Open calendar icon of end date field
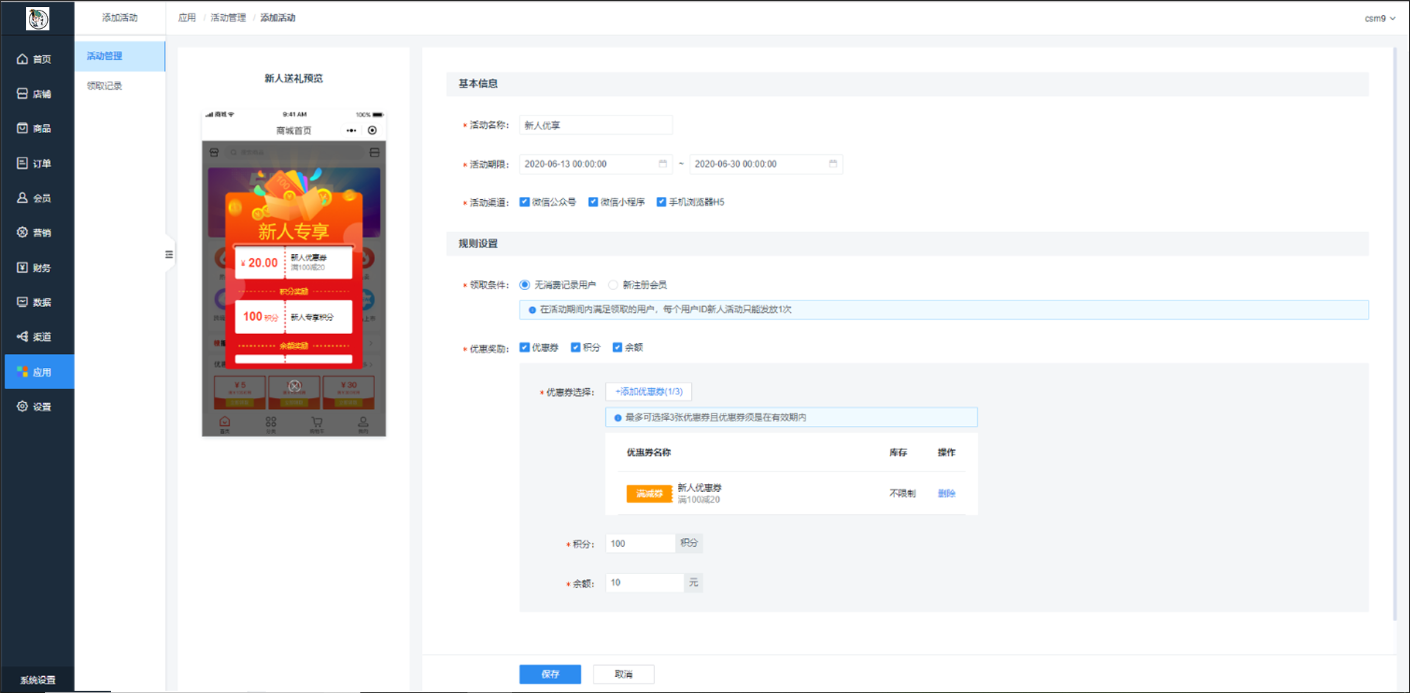 click(x=833, y=163)
